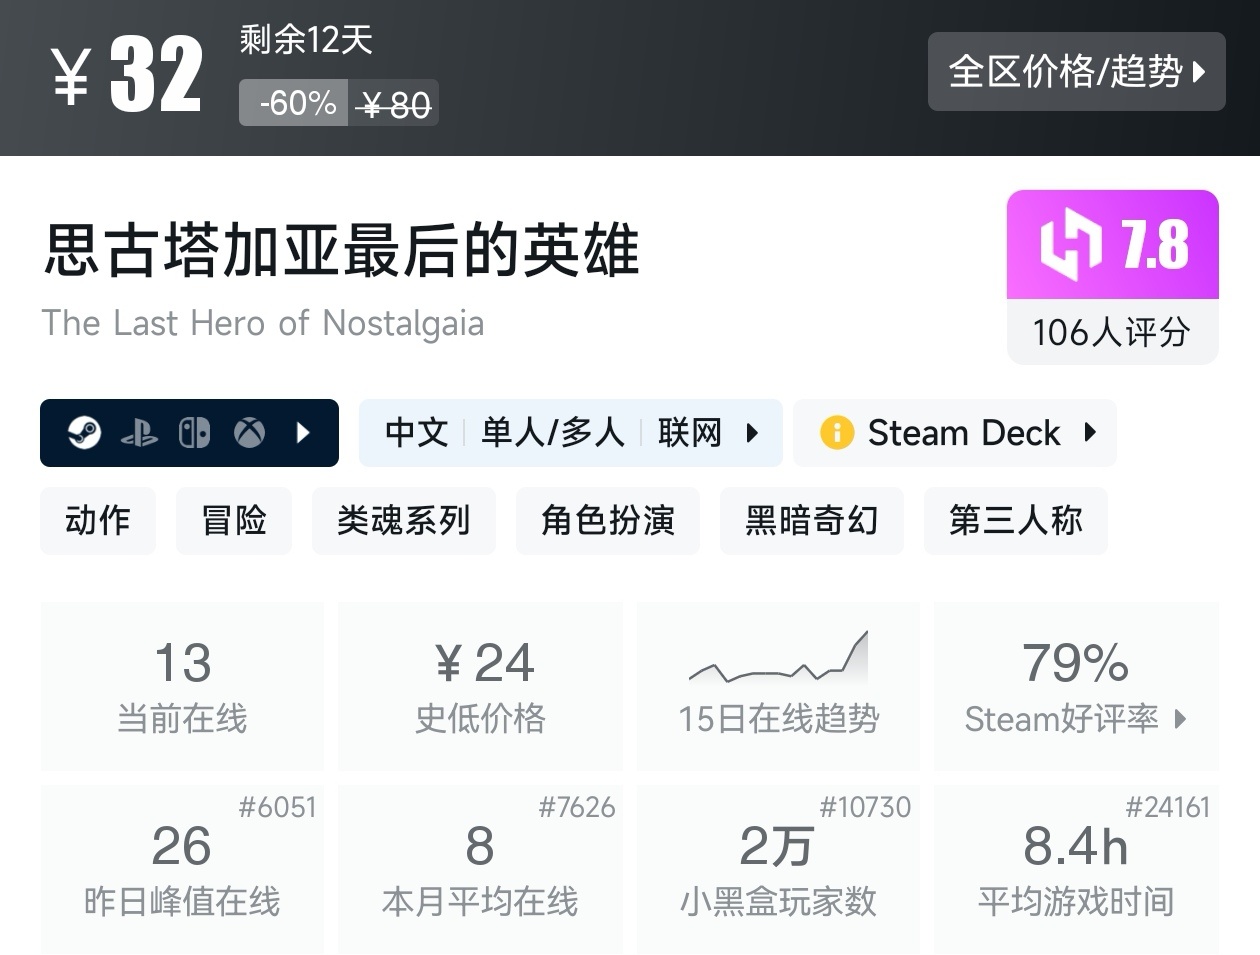The width and height of the screenshot is (1260, 955).
Task: Open the 类魂系列 tag
Action: click(x=404, y=520)
